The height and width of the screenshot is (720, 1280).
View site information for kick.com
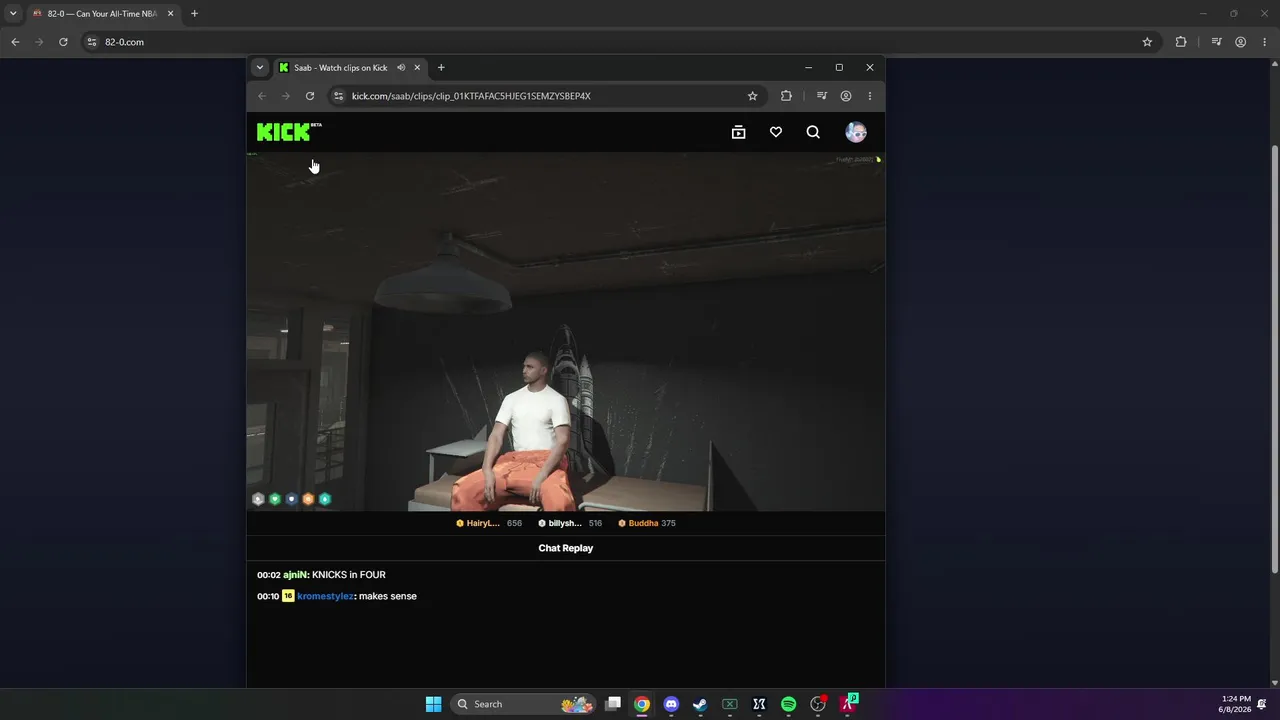[338, 96]
